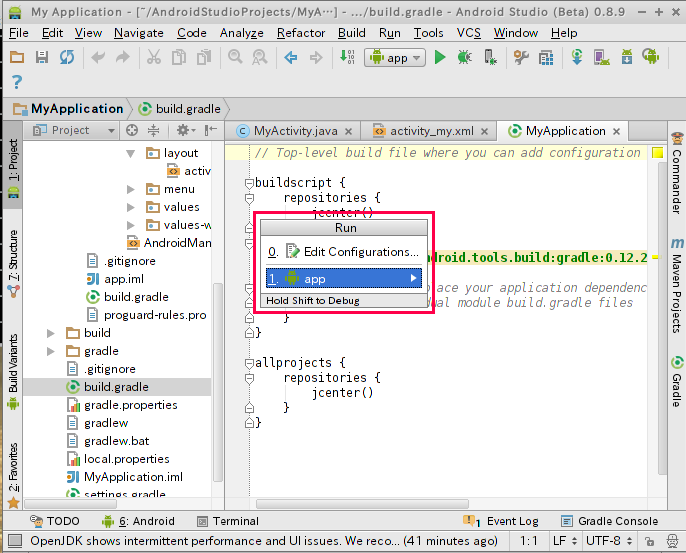This screenshot has width=686, height=553.
Task: Expand the gradle folder
Action: [51, 351]
